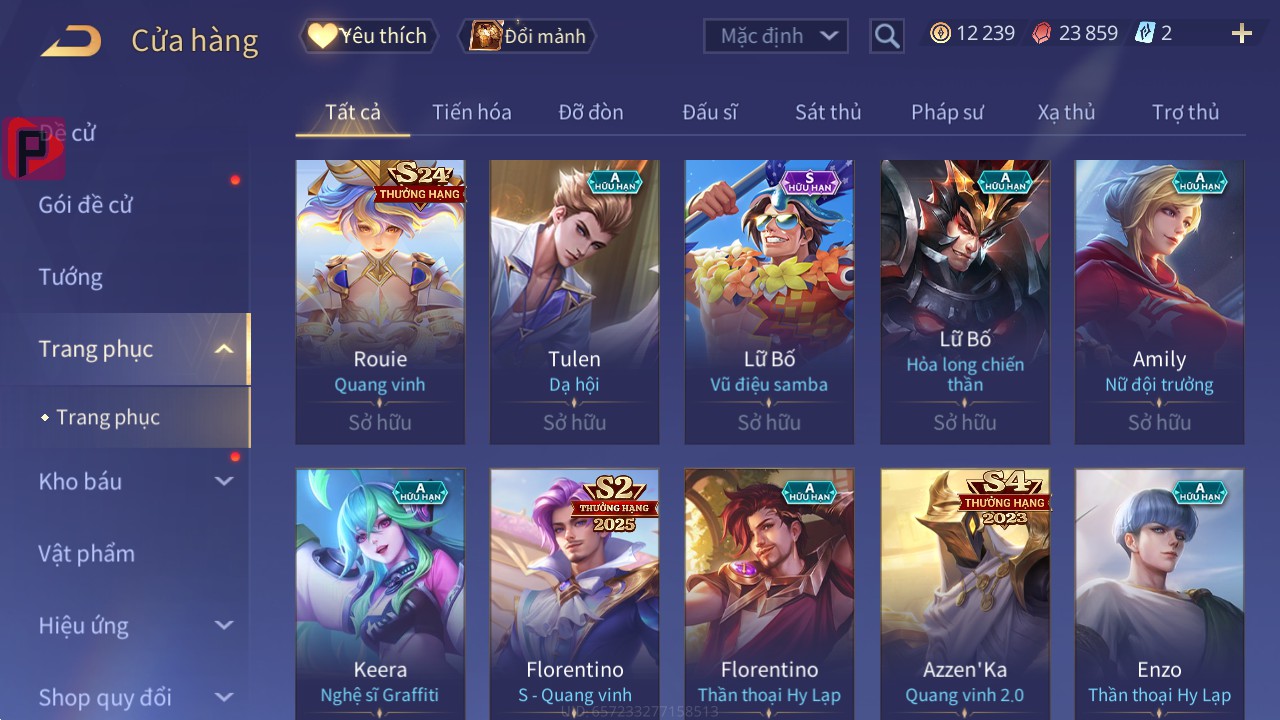
Task: Open the search magnifier icon
Action: coord(887,36)
